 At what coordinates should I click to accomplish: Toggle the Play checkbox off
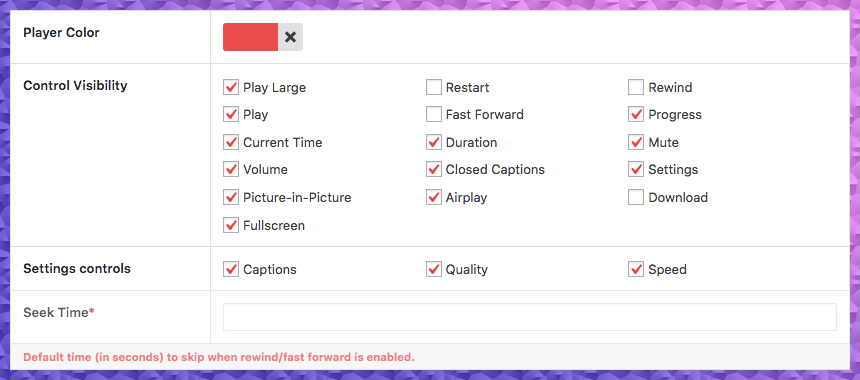[x=231, y=115]
